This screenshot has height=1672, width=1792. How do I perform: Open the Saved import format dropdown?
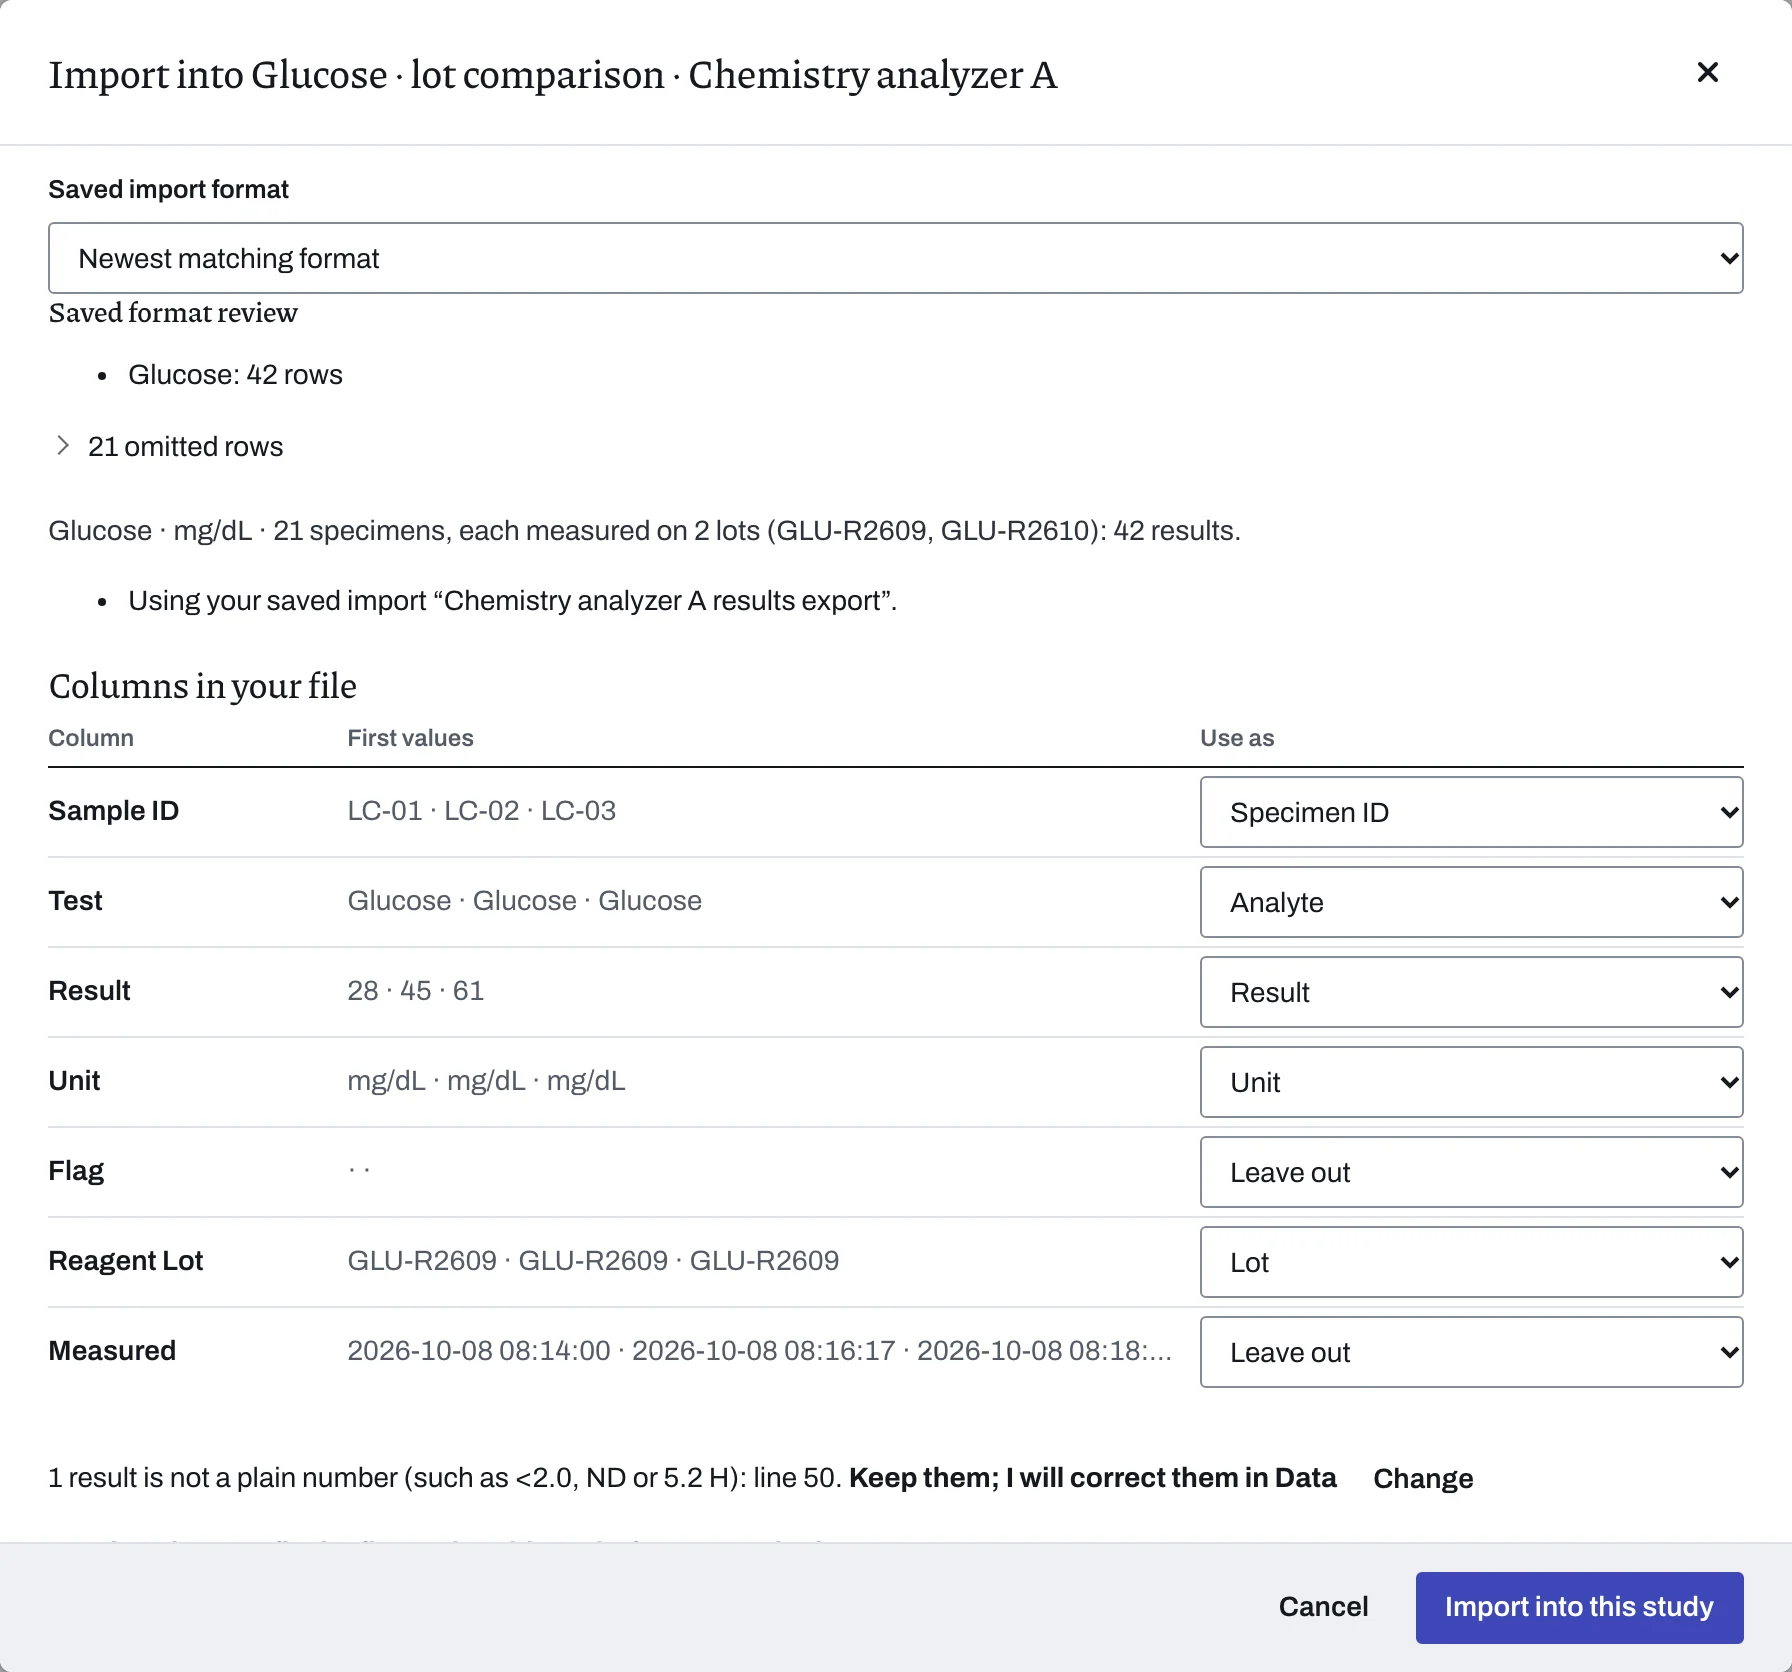coord(895,258)
